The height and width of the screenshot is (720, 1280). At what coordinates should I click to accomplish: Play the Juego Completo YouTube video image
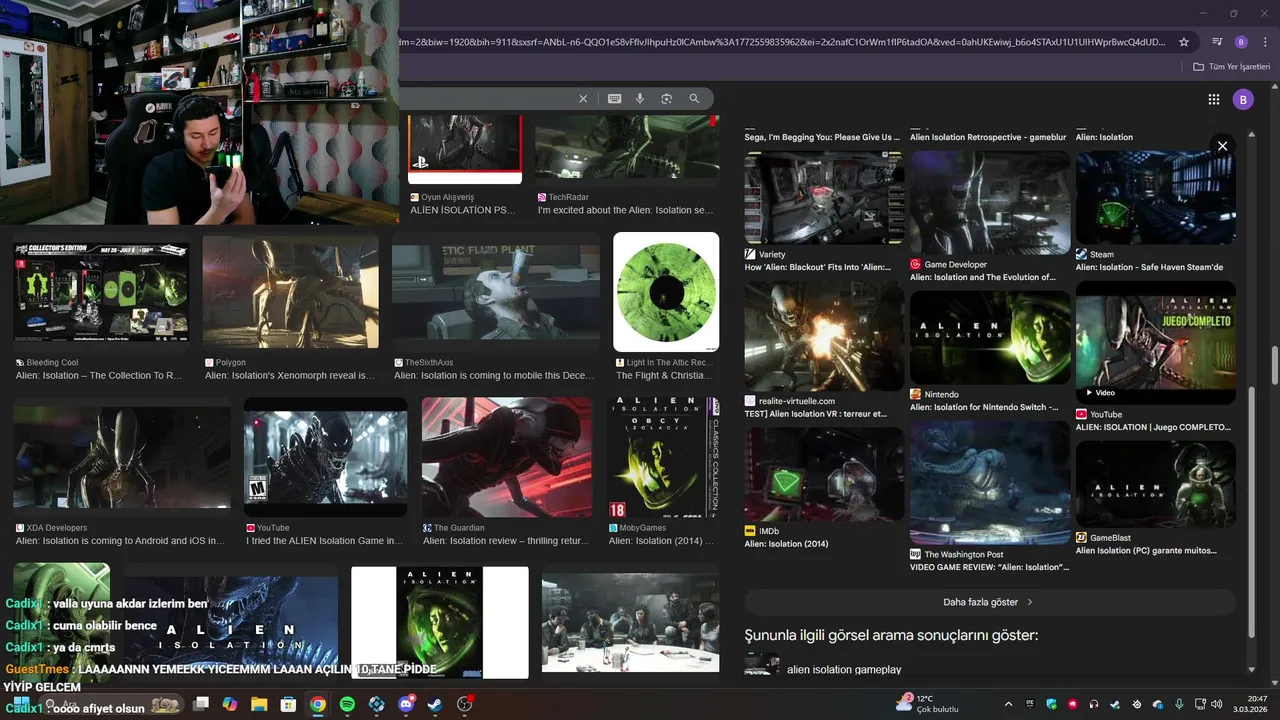[x=1156, y=342]
